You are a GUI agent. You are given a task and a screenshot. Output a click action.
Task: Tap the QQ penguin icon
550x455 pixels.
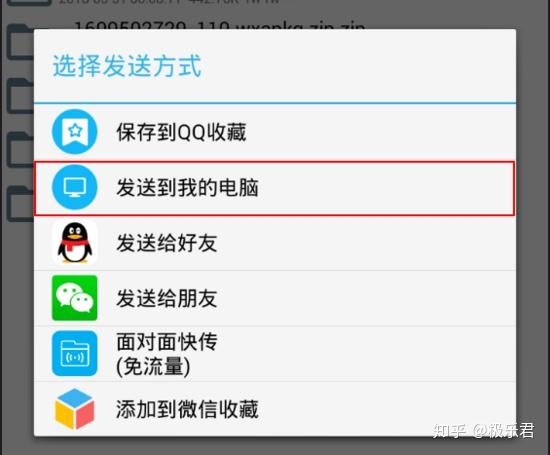tap(75, 242)
